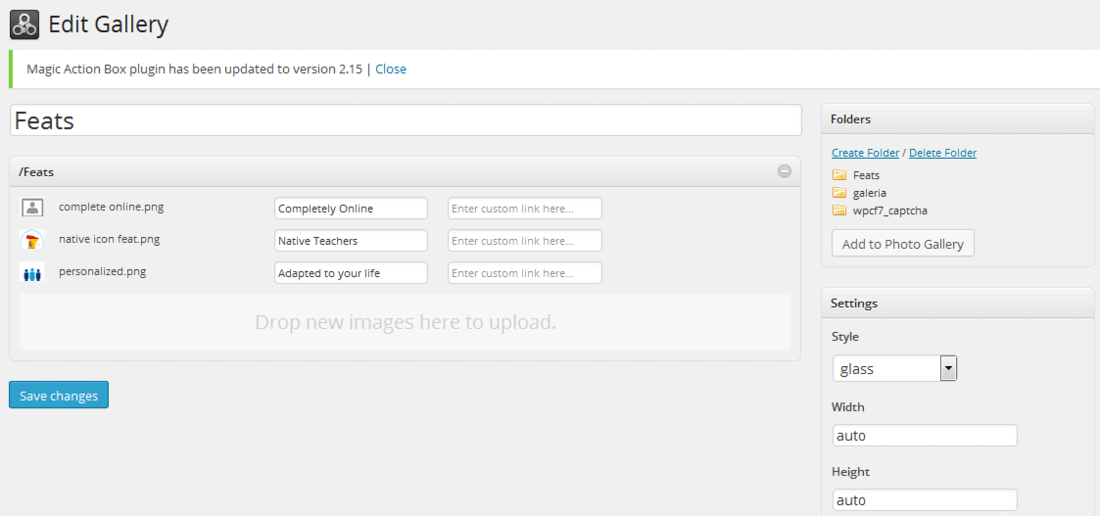Screen dimensions: 1100x516
Task: Click the Save changes button
Action: [59, 395]
